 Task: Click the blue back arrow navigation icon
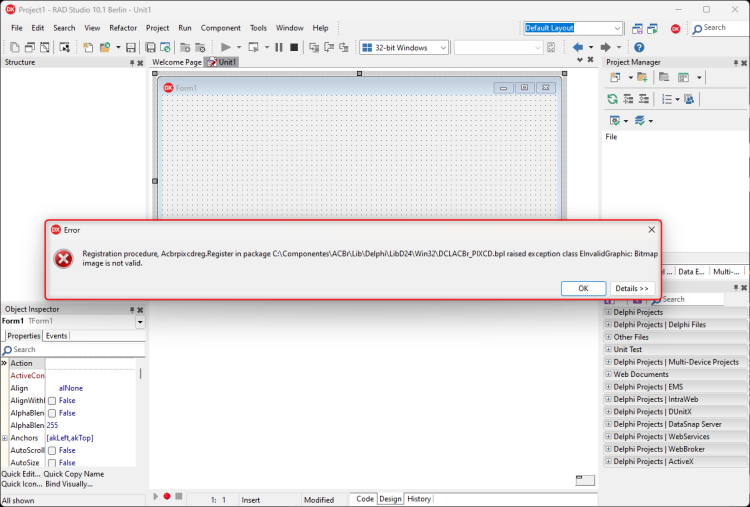coord(578,47)
